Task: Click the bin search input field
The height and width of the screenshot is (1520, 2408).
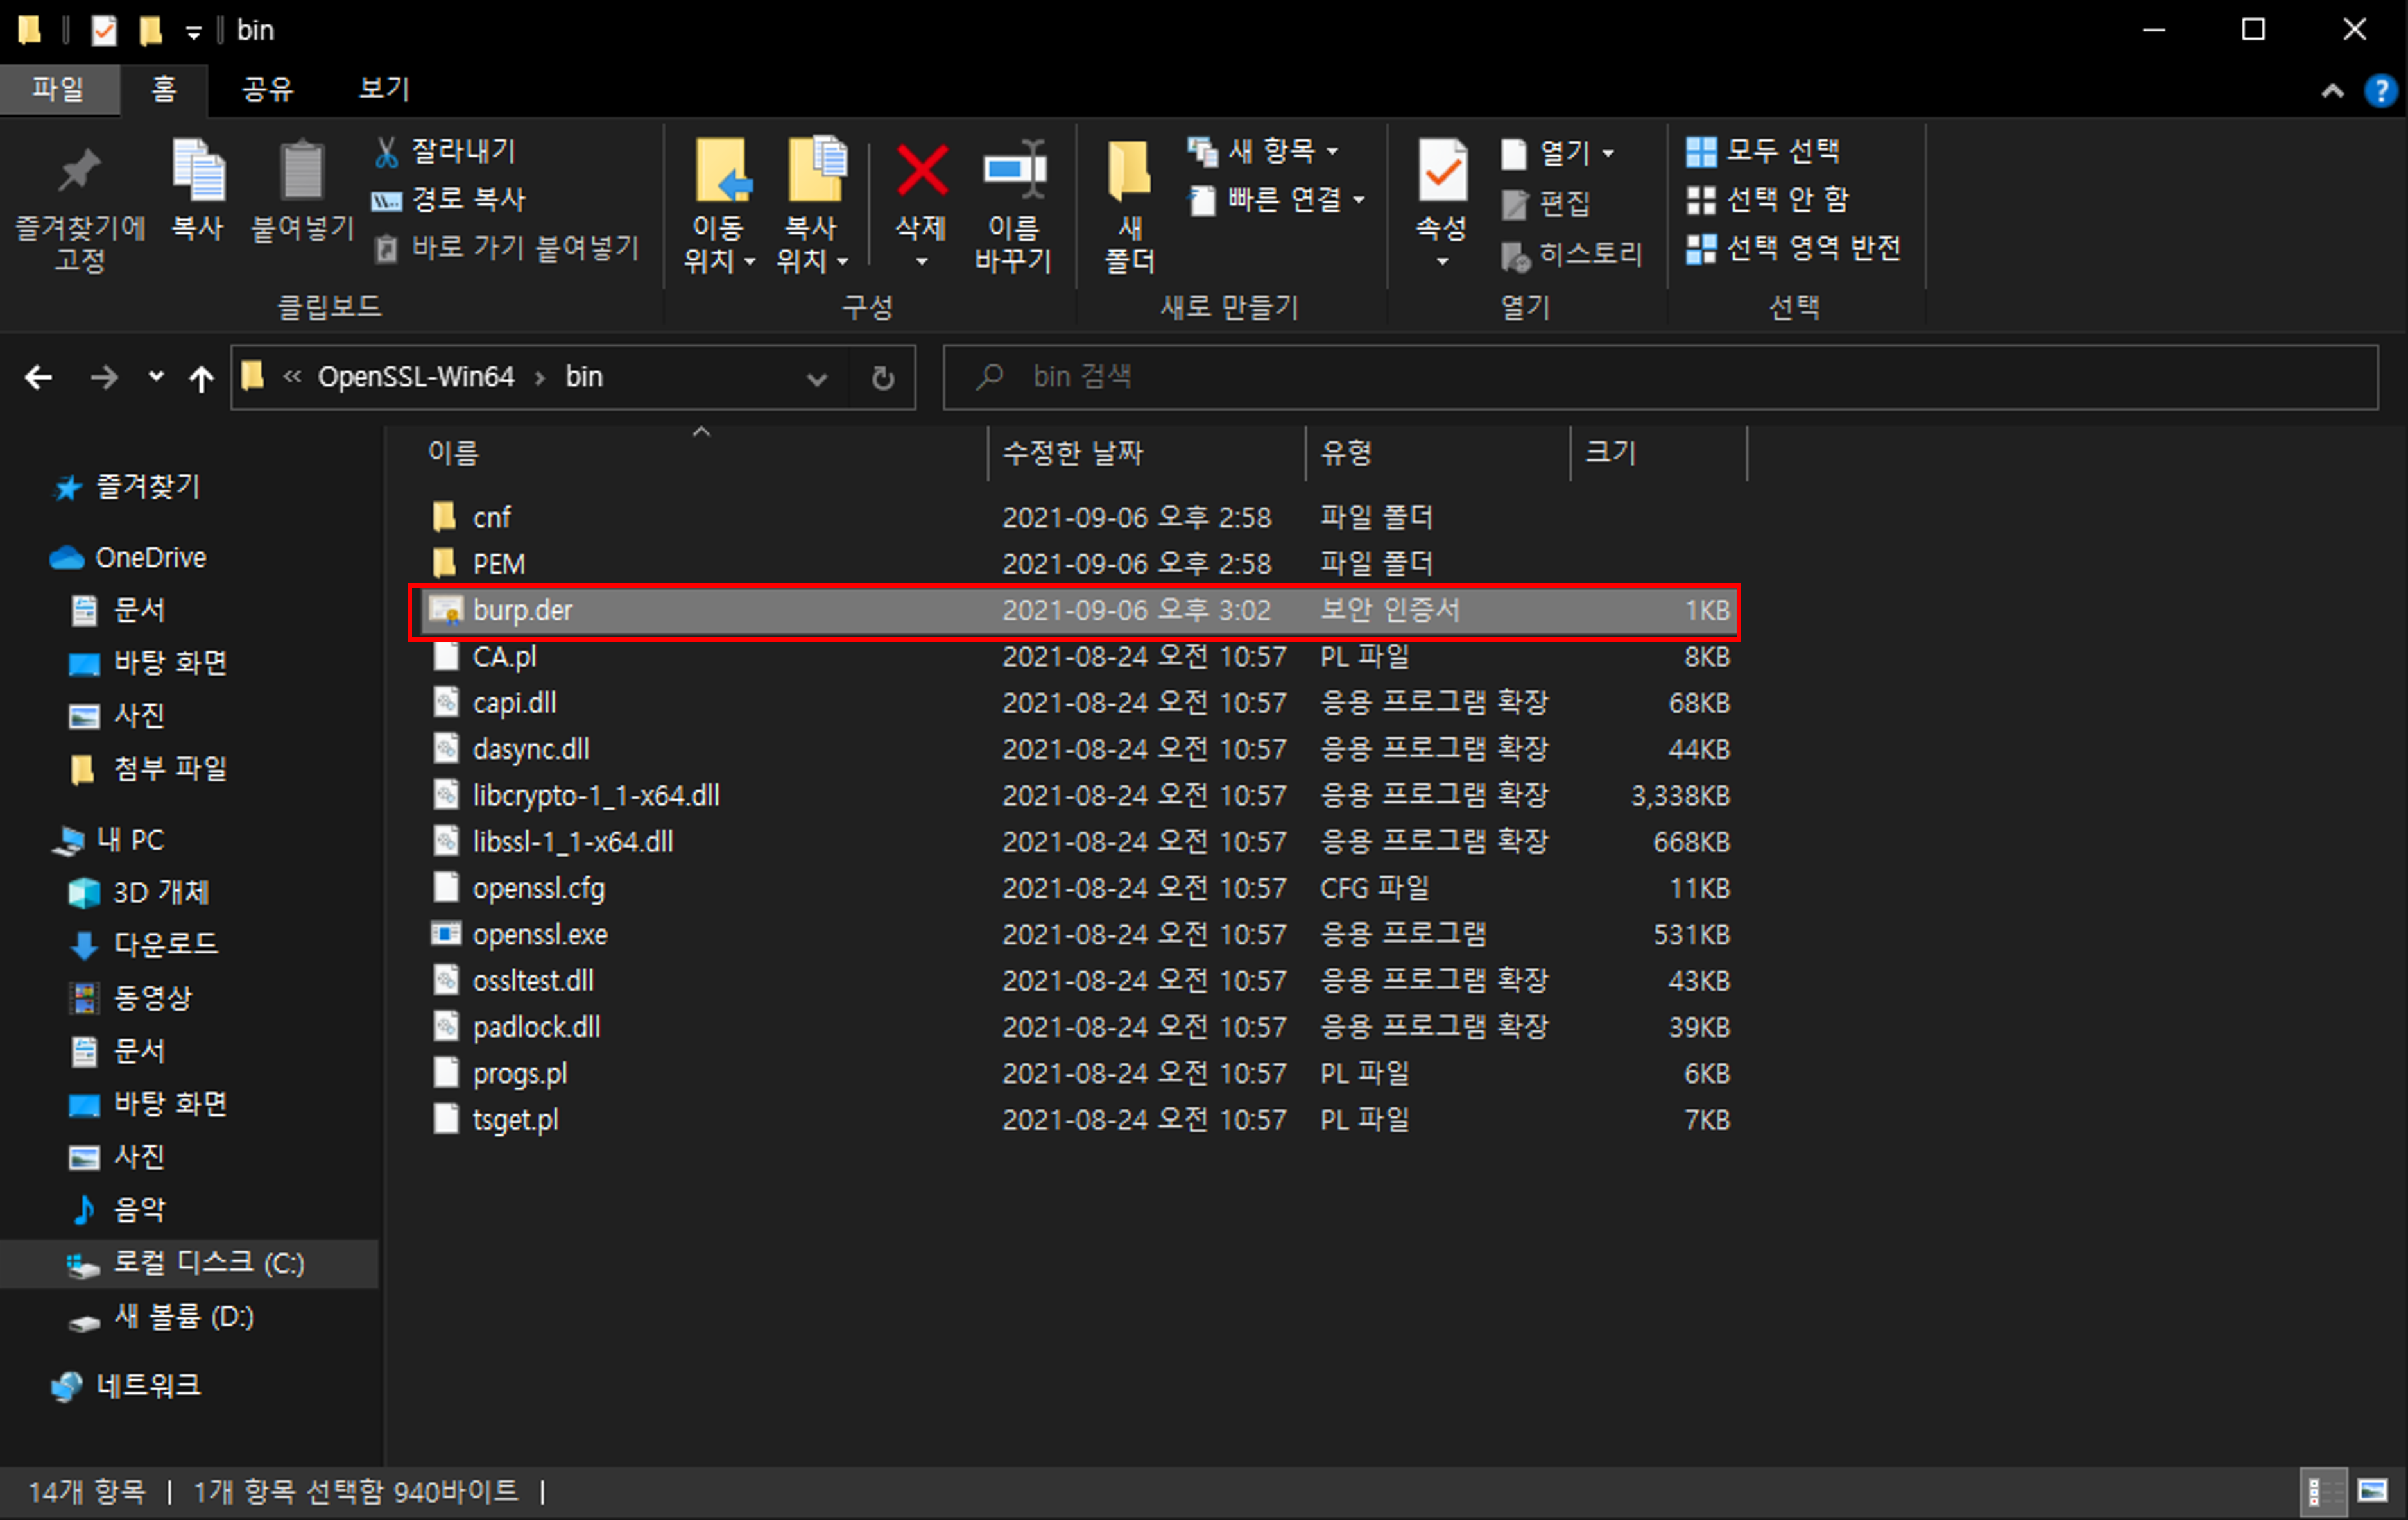Action: pos(1660,377)
